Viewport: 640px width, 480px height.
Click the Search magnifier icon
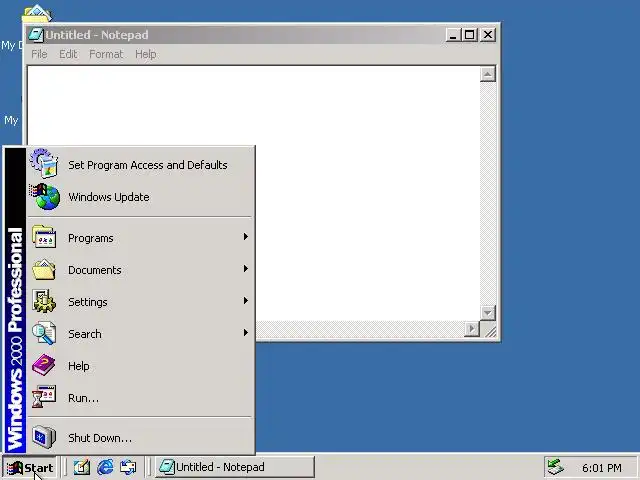tap(44, 333)
